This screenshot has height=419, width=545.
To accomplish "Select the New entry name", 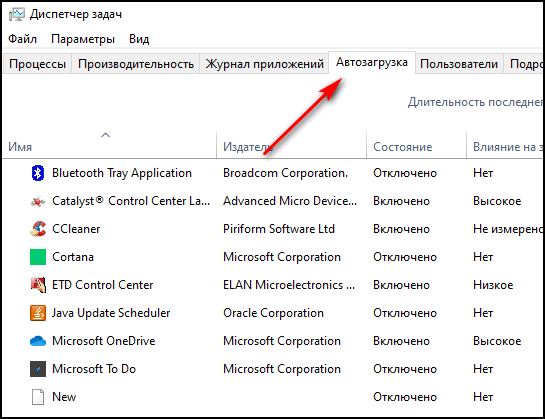I will pyautogui.click(x=64, y=397).
